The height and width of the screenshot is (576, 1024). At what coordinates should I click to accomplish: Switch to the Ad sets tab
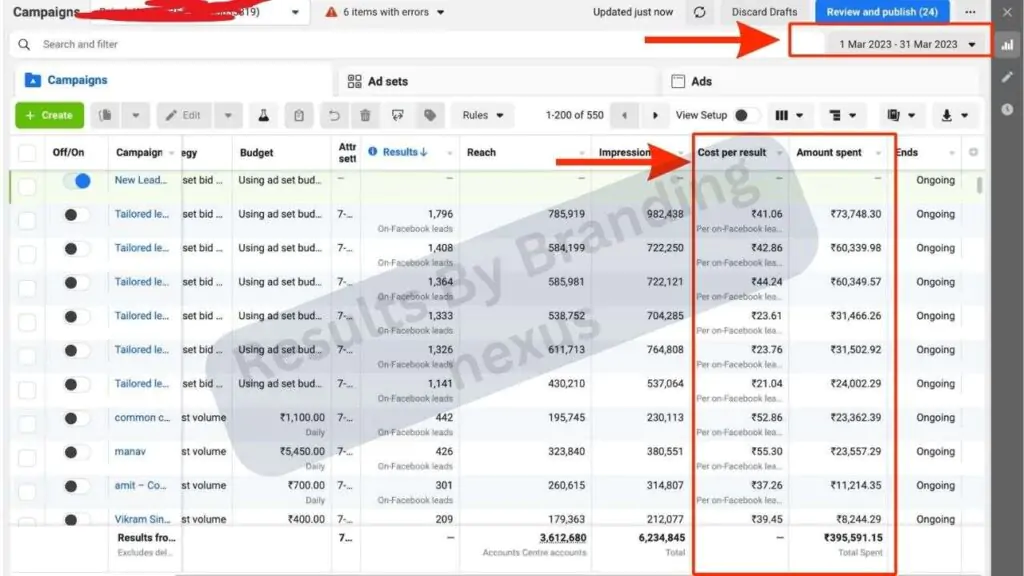point(388,81)
